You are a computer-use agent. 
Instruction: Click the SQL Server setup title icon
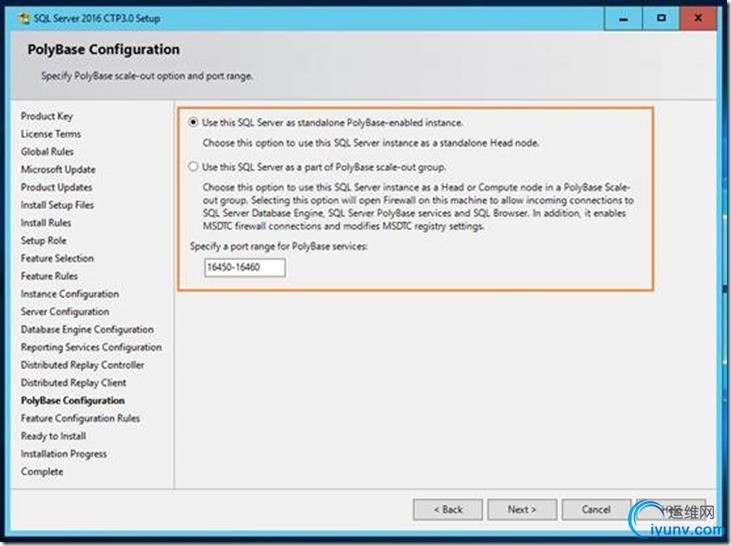[x=24, y=18]
